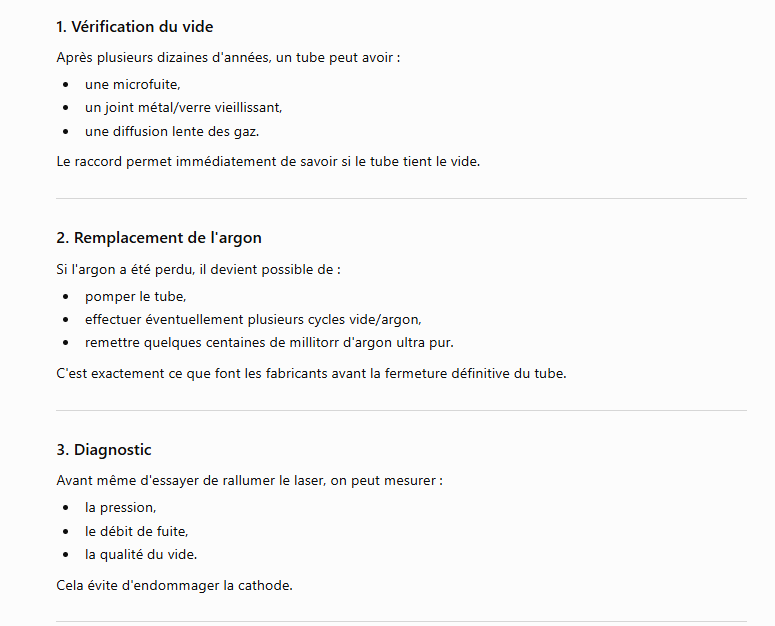The image size is (775, 626).
Task: Click the heading "3. Diagnostic"
Action: point(104,450)
